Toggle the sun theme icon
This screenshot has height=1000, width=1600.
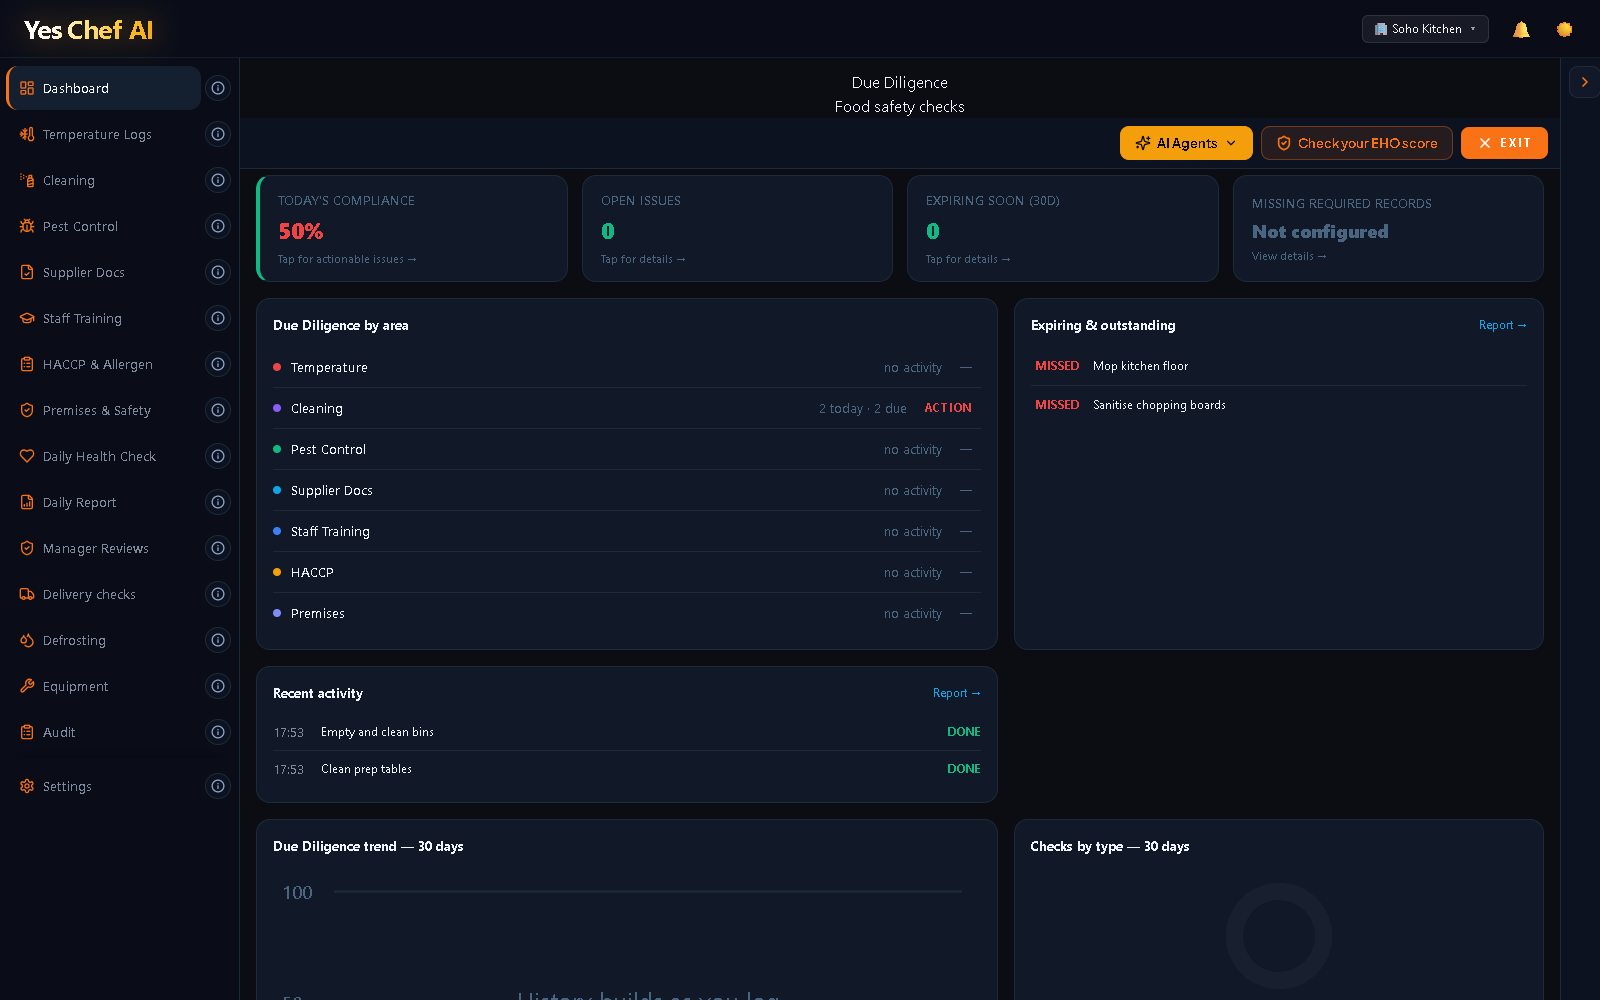pos(1565,29)
